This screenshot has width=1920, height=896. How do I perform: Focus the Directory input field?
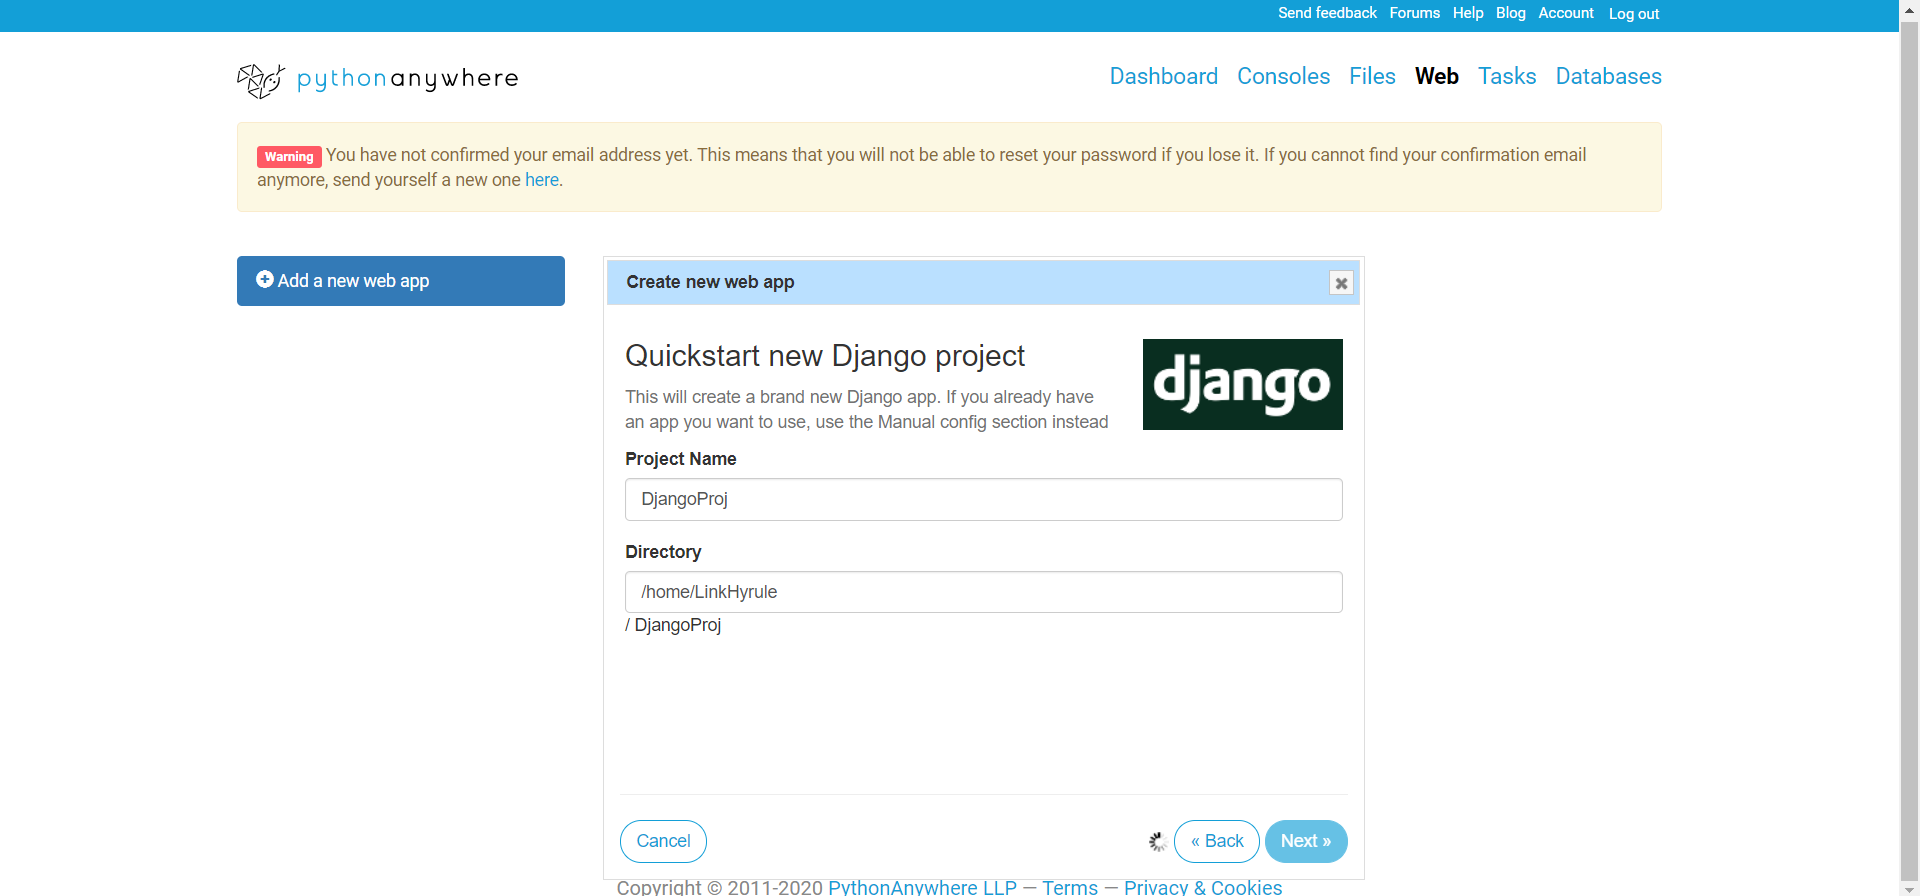point(984,592)
